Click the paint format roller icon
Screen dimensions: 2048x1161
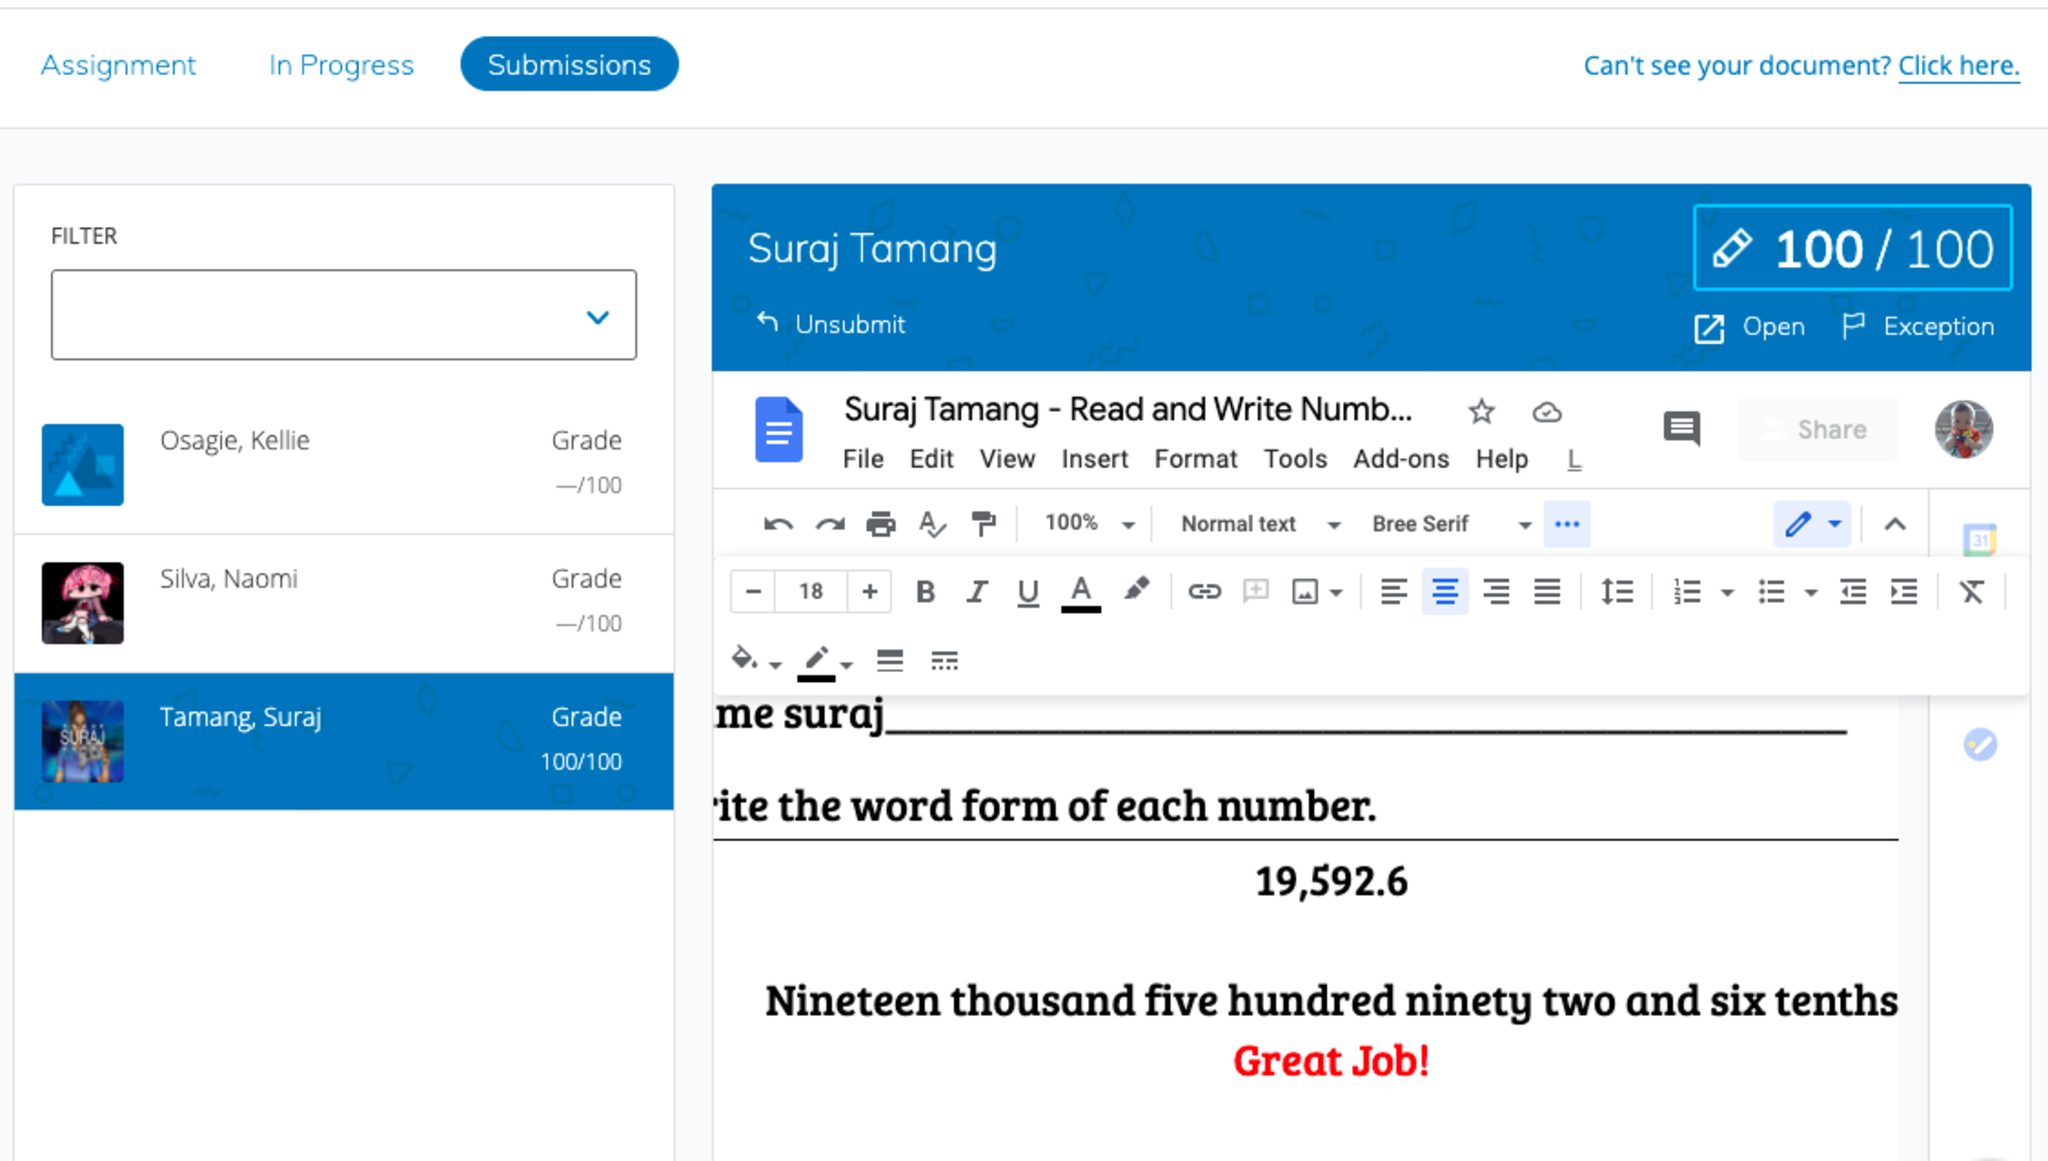pos(983,524)
